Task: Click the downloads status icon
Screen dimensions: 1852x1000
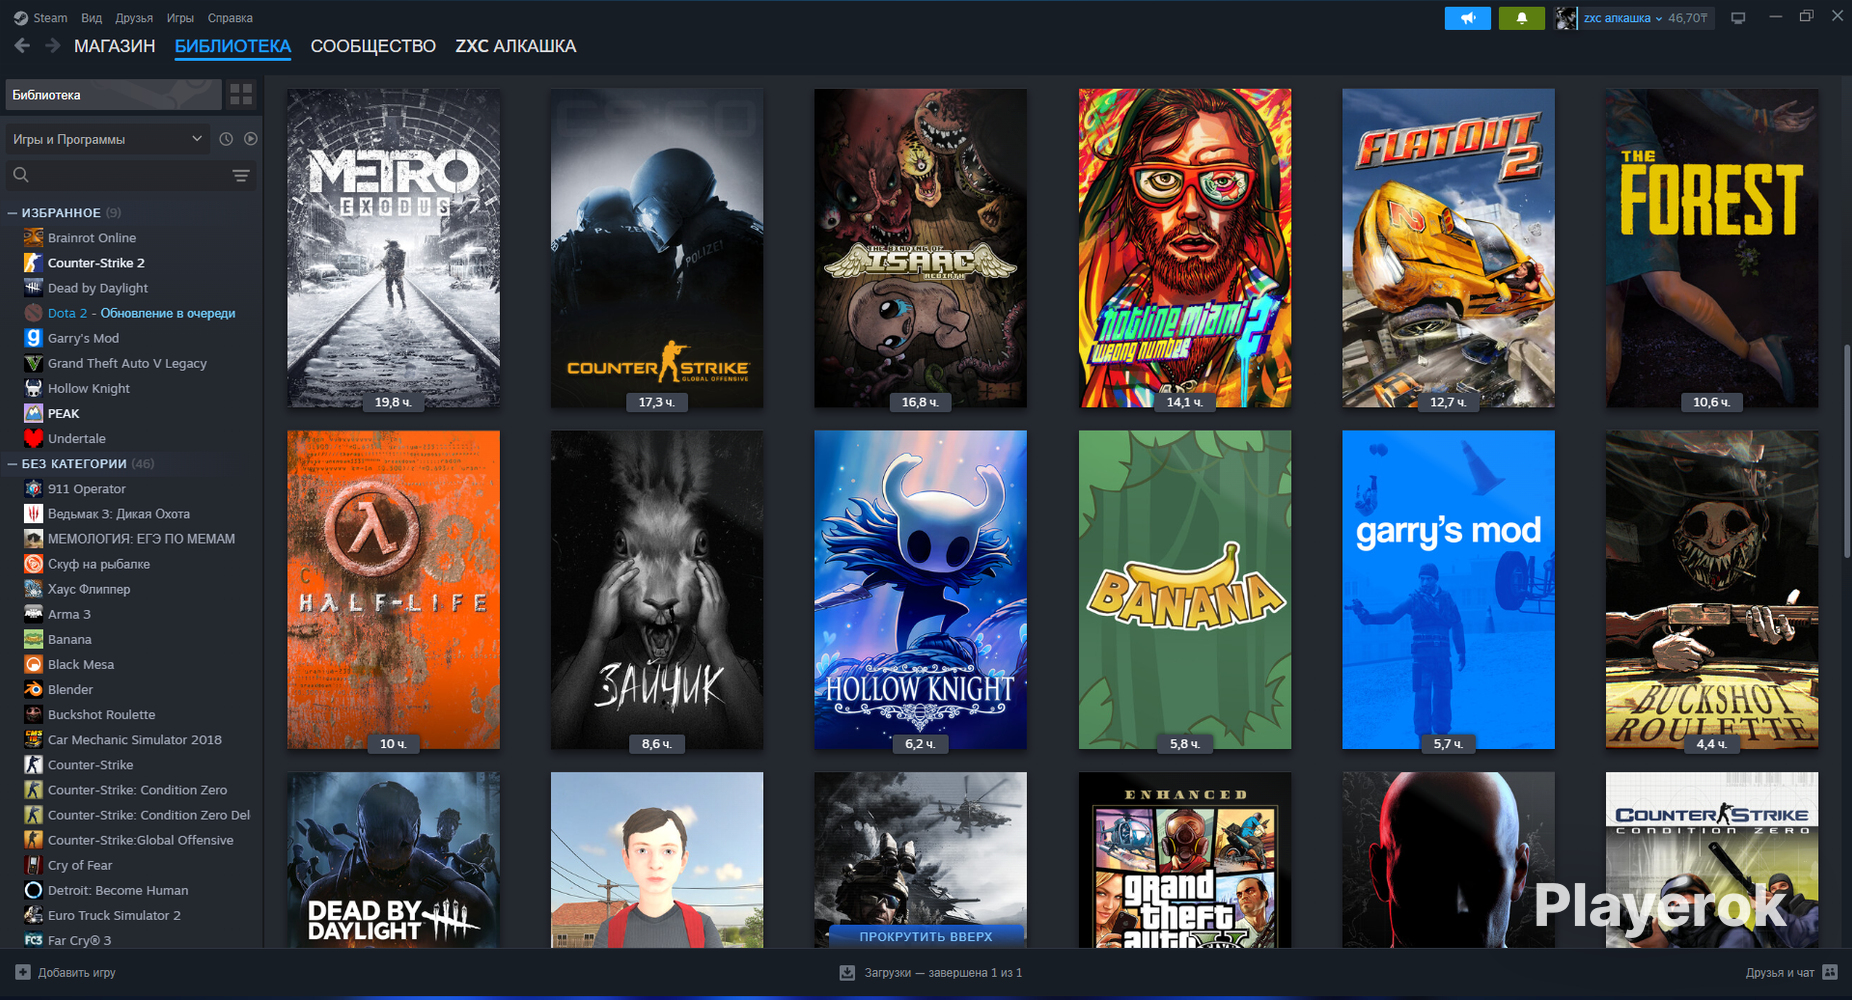Action: pos(847,972)
